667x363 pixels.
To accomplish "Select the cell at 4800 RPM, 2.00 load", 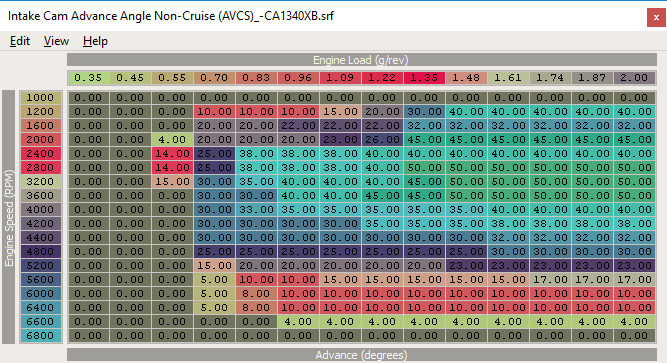I will pos(634,252).
